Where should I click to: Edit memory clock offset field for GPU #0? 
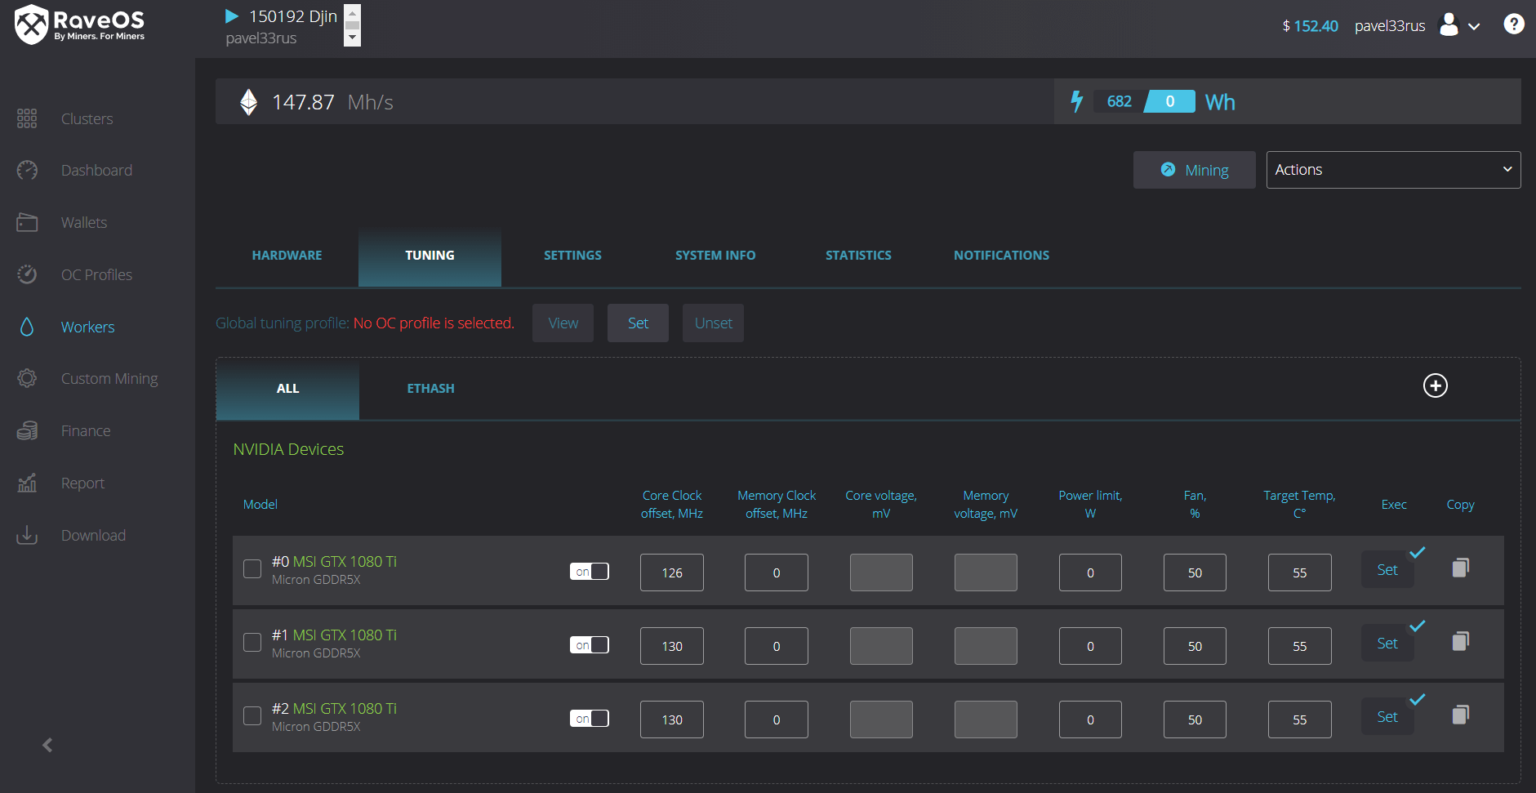776,573
